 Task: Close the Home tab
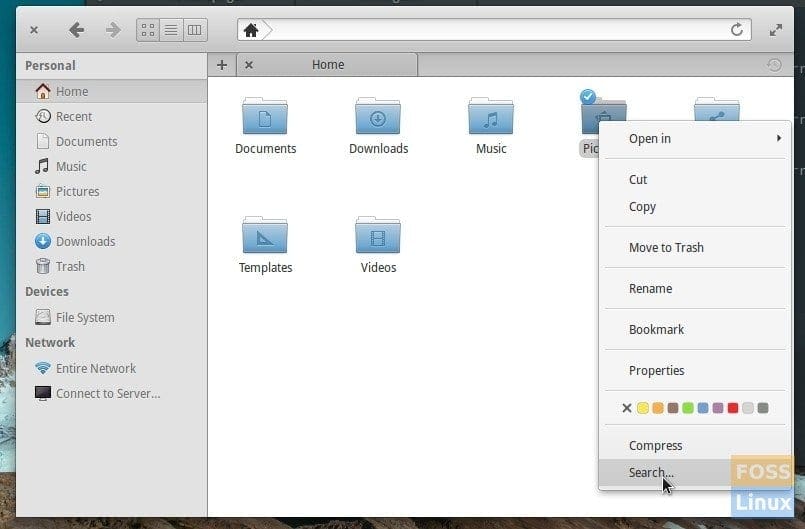click(x=249, y=65)
